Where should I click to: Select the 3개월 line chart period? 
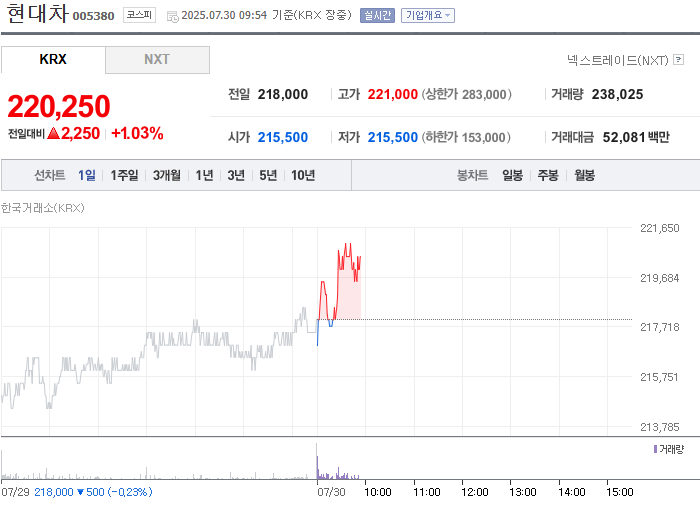[167, 175]
